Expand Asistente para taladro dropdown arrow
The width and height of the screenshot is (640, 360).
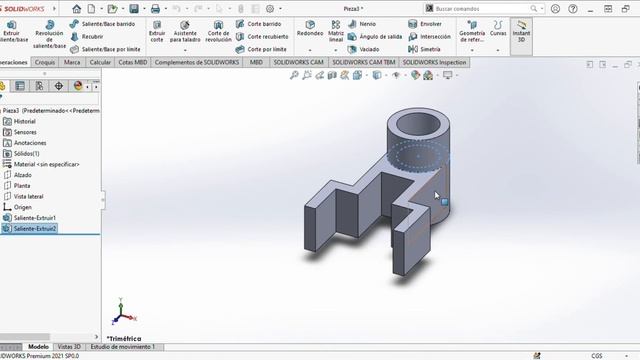pos(185,50)
